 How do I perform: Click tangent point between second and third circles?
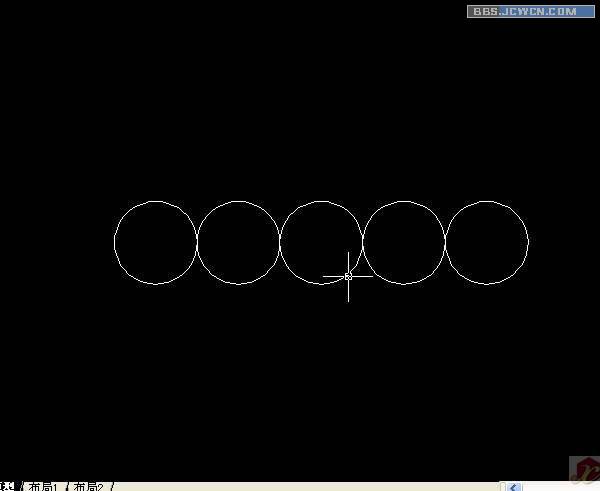(280, 242)
